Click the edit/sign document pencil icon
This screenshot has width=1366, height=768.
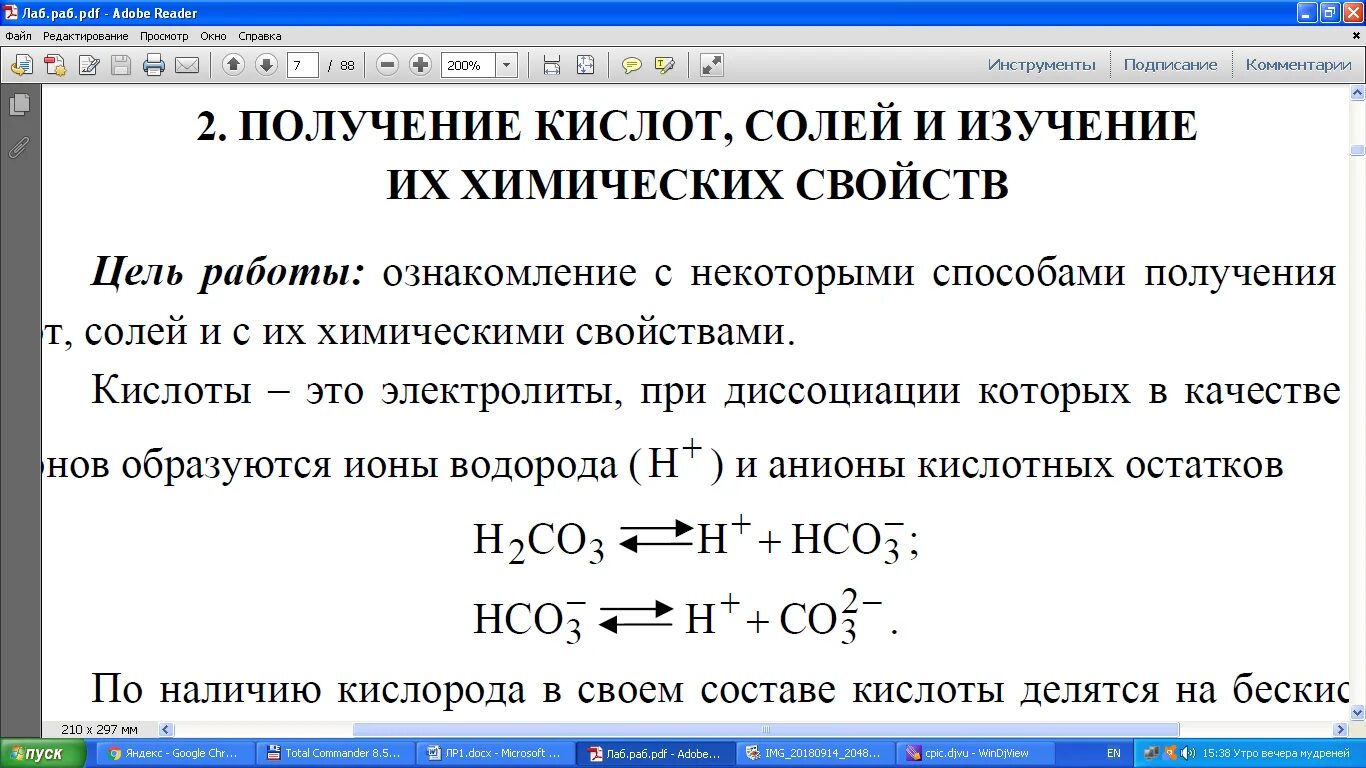tap(89, 66)
